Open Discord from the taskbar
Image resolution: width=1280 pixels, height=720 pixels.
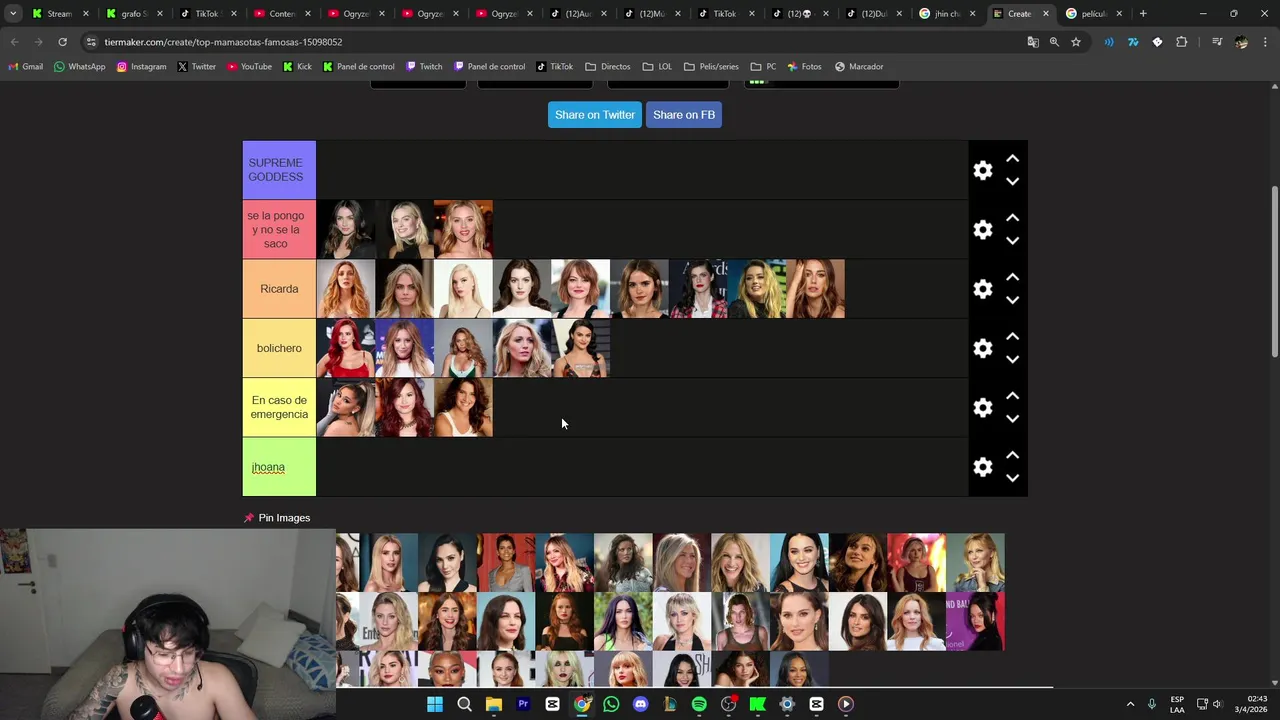(641, 704)
